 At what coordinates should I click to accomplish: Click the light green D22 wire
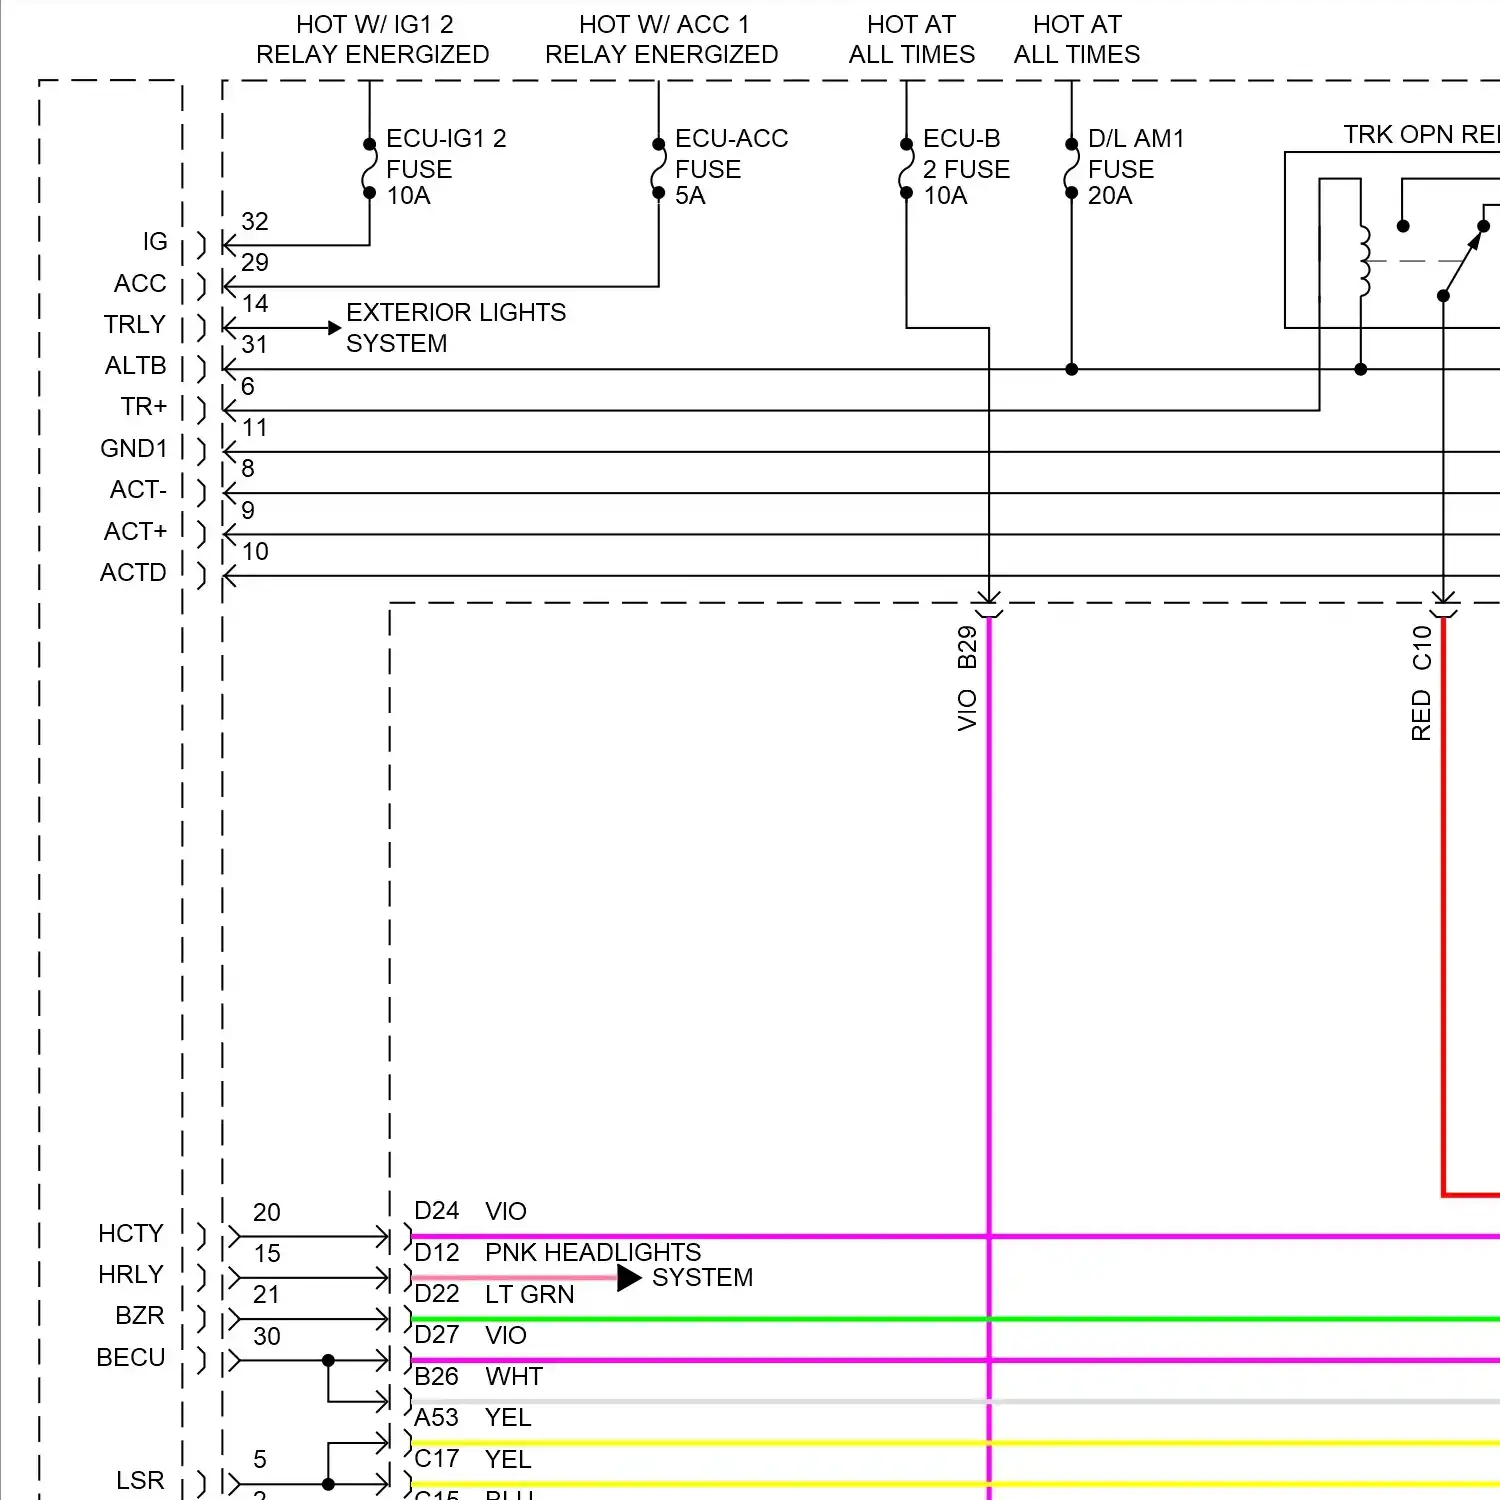click(955, 1320)
